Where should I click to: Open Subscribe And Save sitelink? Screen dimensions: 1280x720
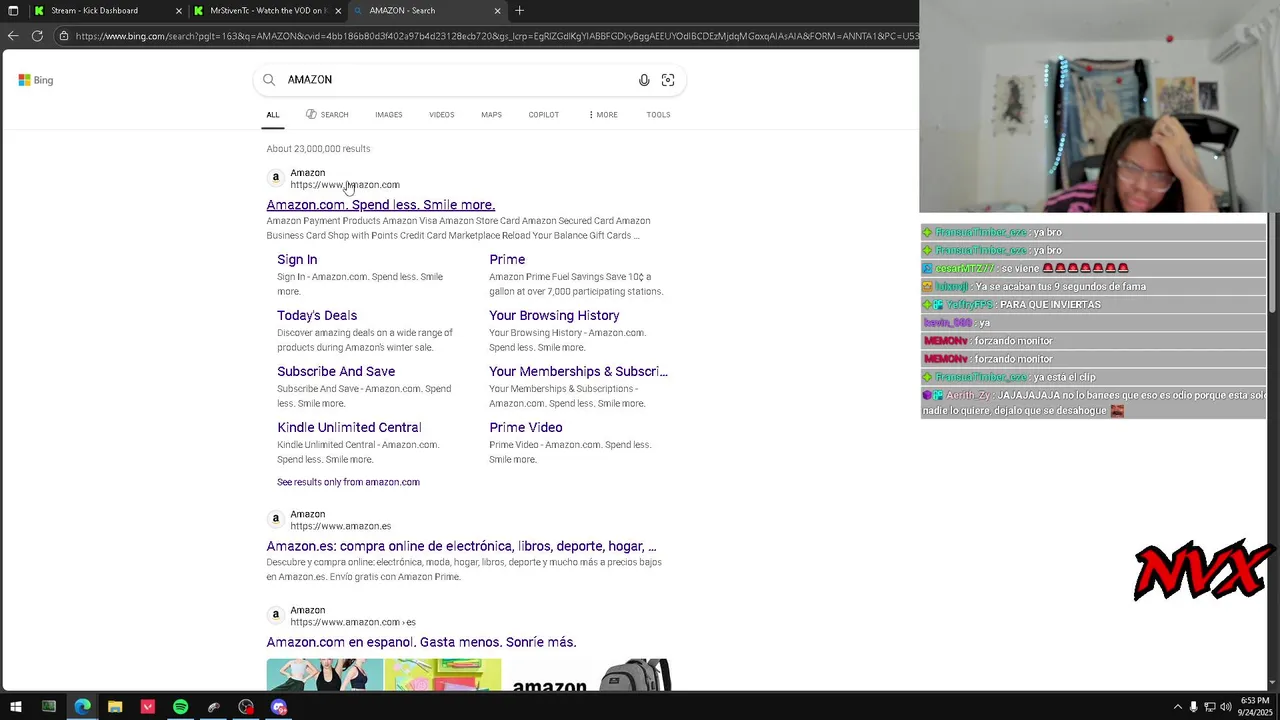pyautogui.click(x=336, y=372)
